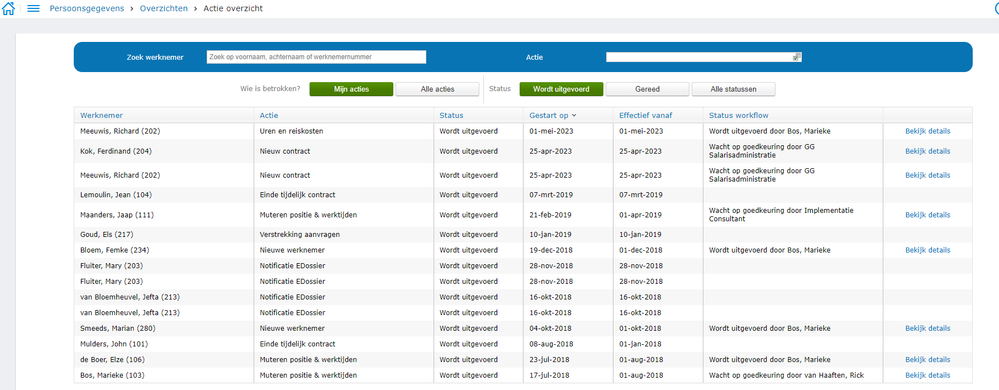
Task: Open the Actie lookup icon
Action: click(x=796, y=57)
